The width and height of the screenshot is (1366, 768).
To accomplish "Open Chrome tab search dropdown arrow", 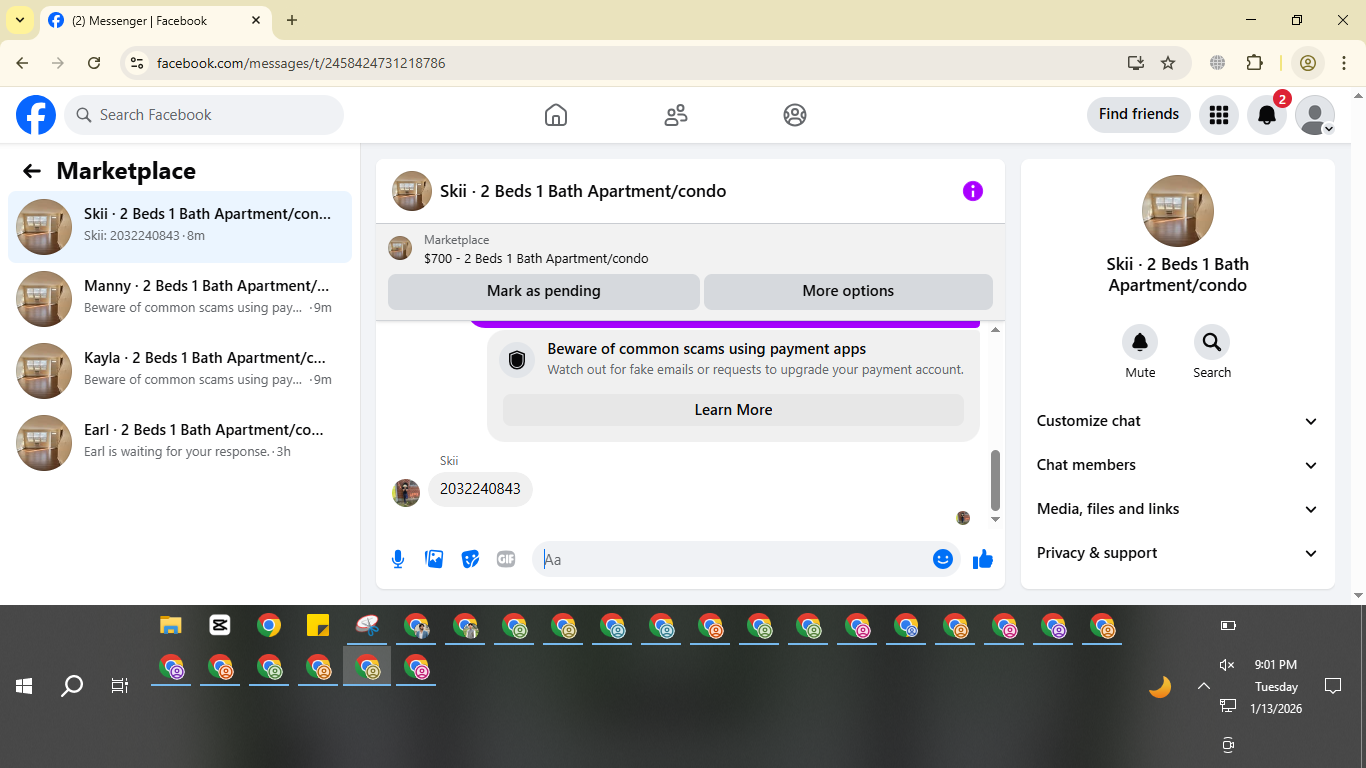I will [19, 20].
